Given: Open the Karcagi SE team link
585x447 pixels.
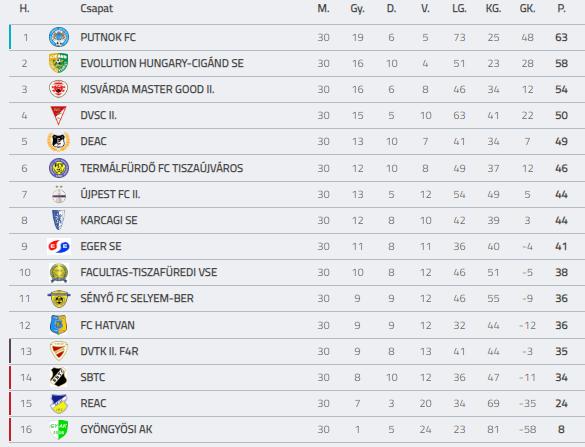Looking at the screenshot, I should click(x=109, y=220).
